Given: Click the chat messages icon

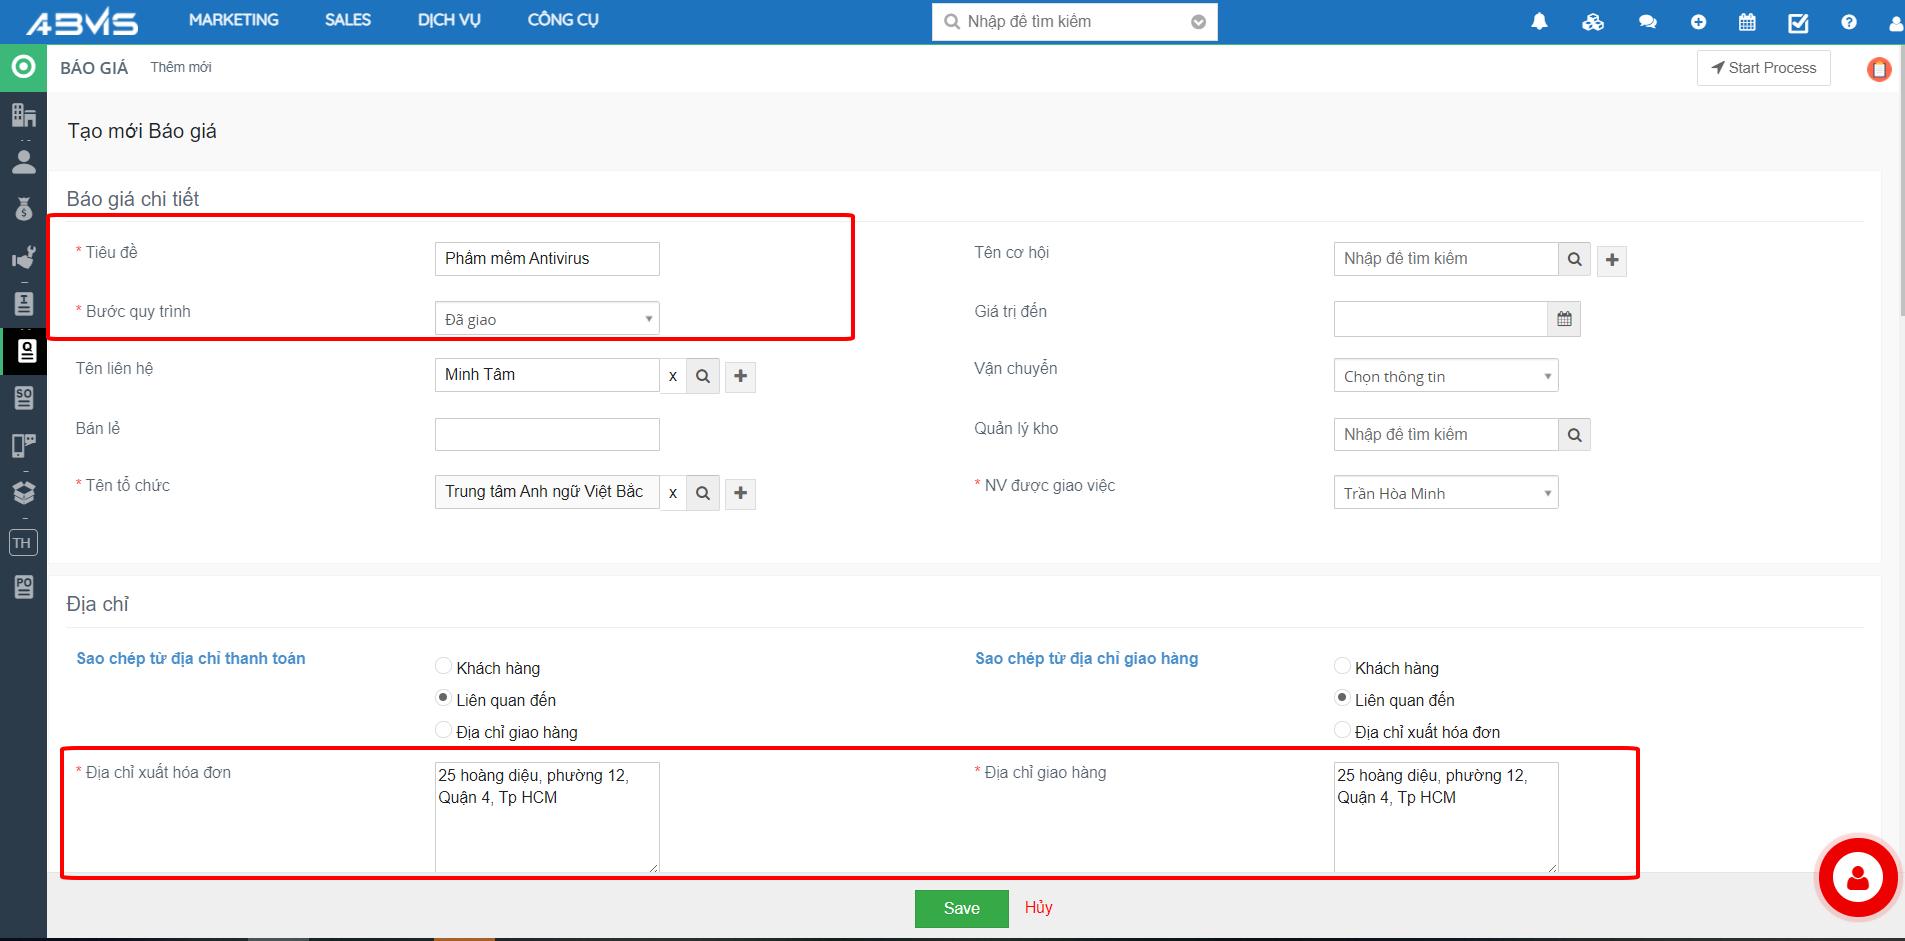Looking at the screenshot, I should tap(1647, 22).
